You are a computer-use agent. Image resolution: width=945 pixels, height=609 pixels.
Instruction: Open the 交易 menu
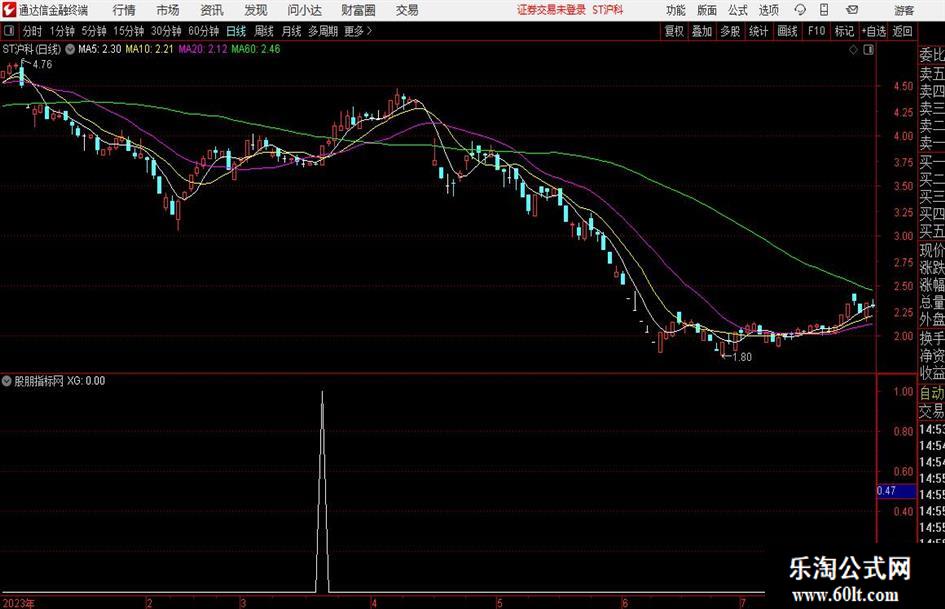pos(407,10)
